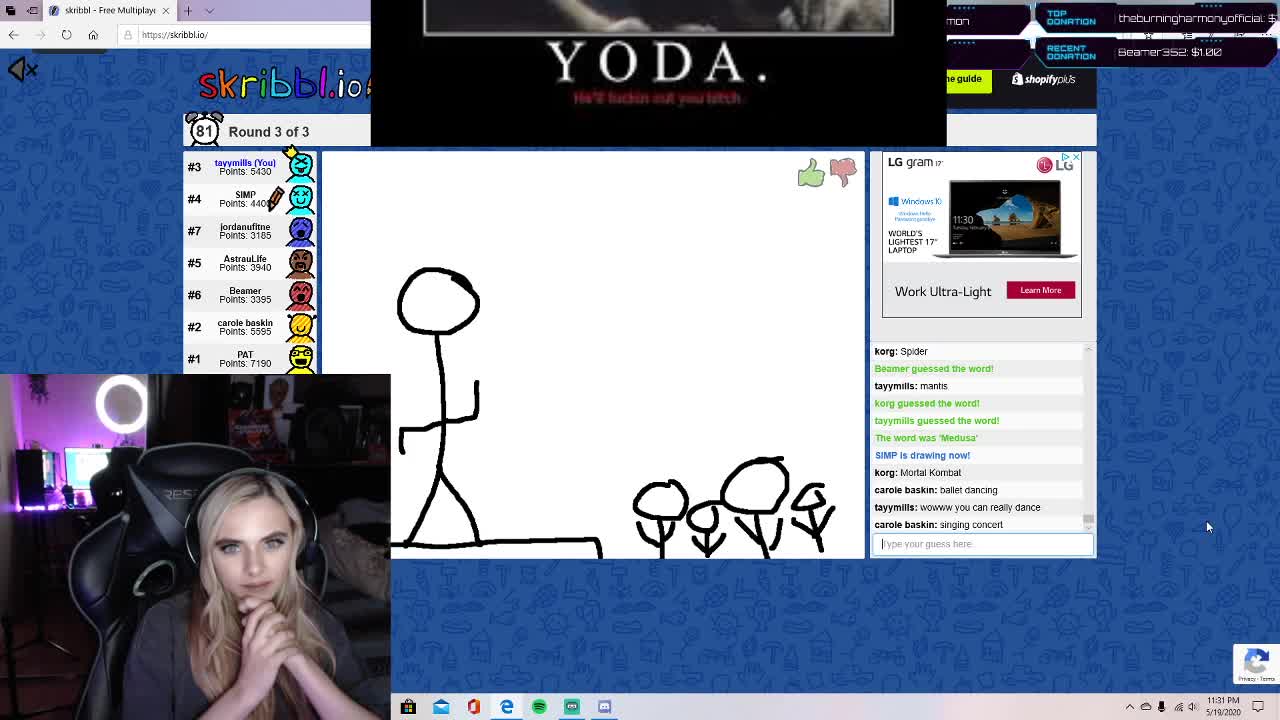Close the LG gram advertisement
Image resolution: width=1280 pixels, height=720 pixels.
coord(1076,157)
